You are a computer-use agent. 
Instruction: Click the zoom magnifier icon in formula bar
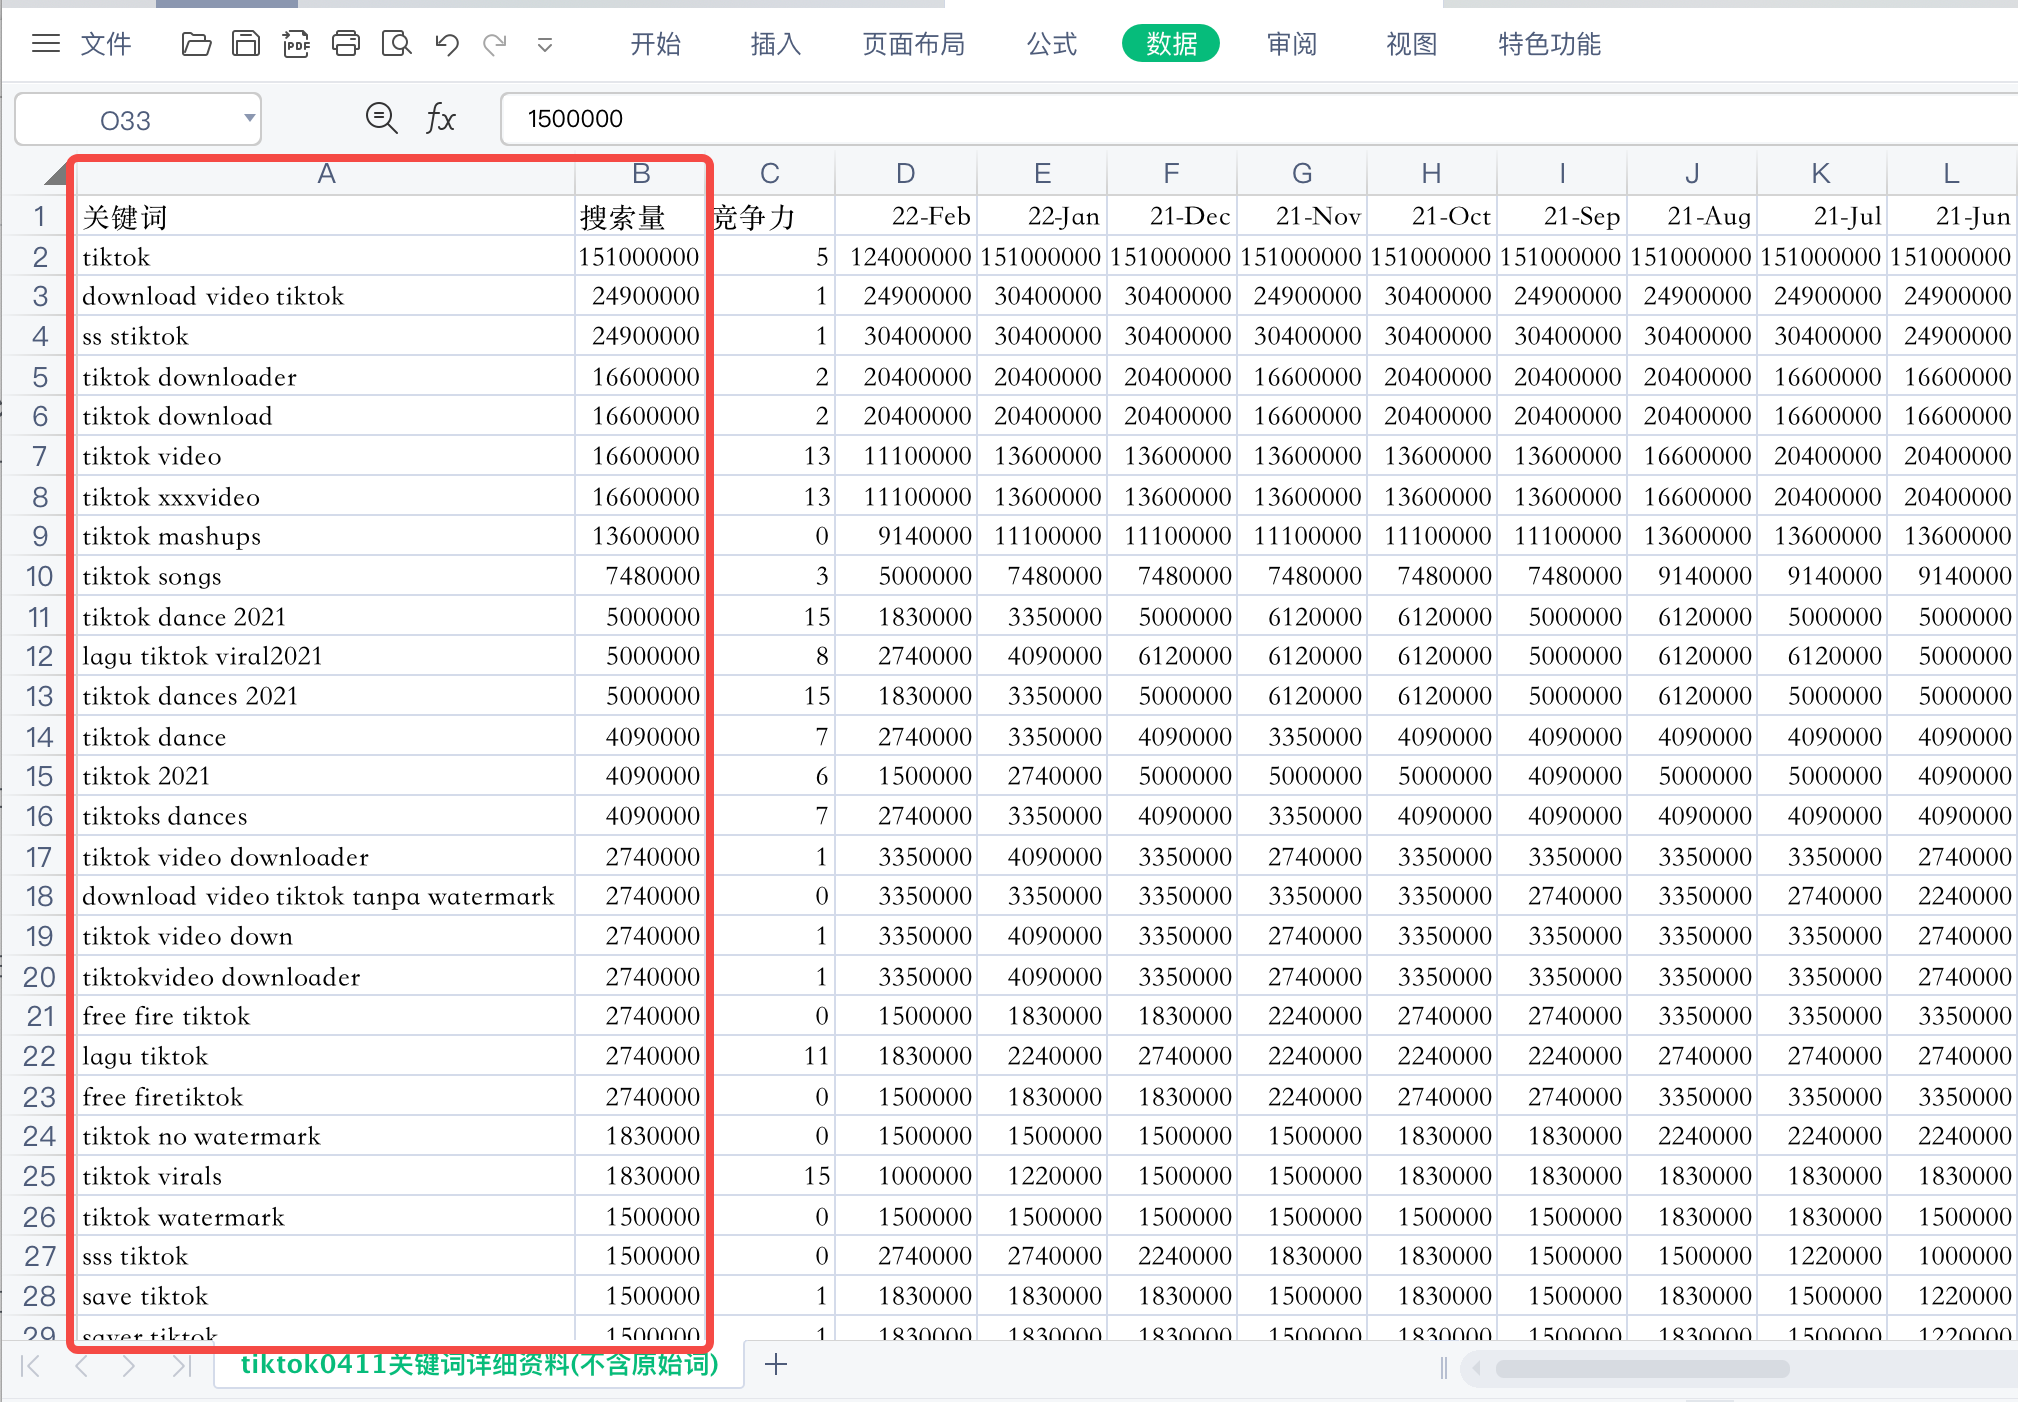pyautogui.click(x=381, y=118)
